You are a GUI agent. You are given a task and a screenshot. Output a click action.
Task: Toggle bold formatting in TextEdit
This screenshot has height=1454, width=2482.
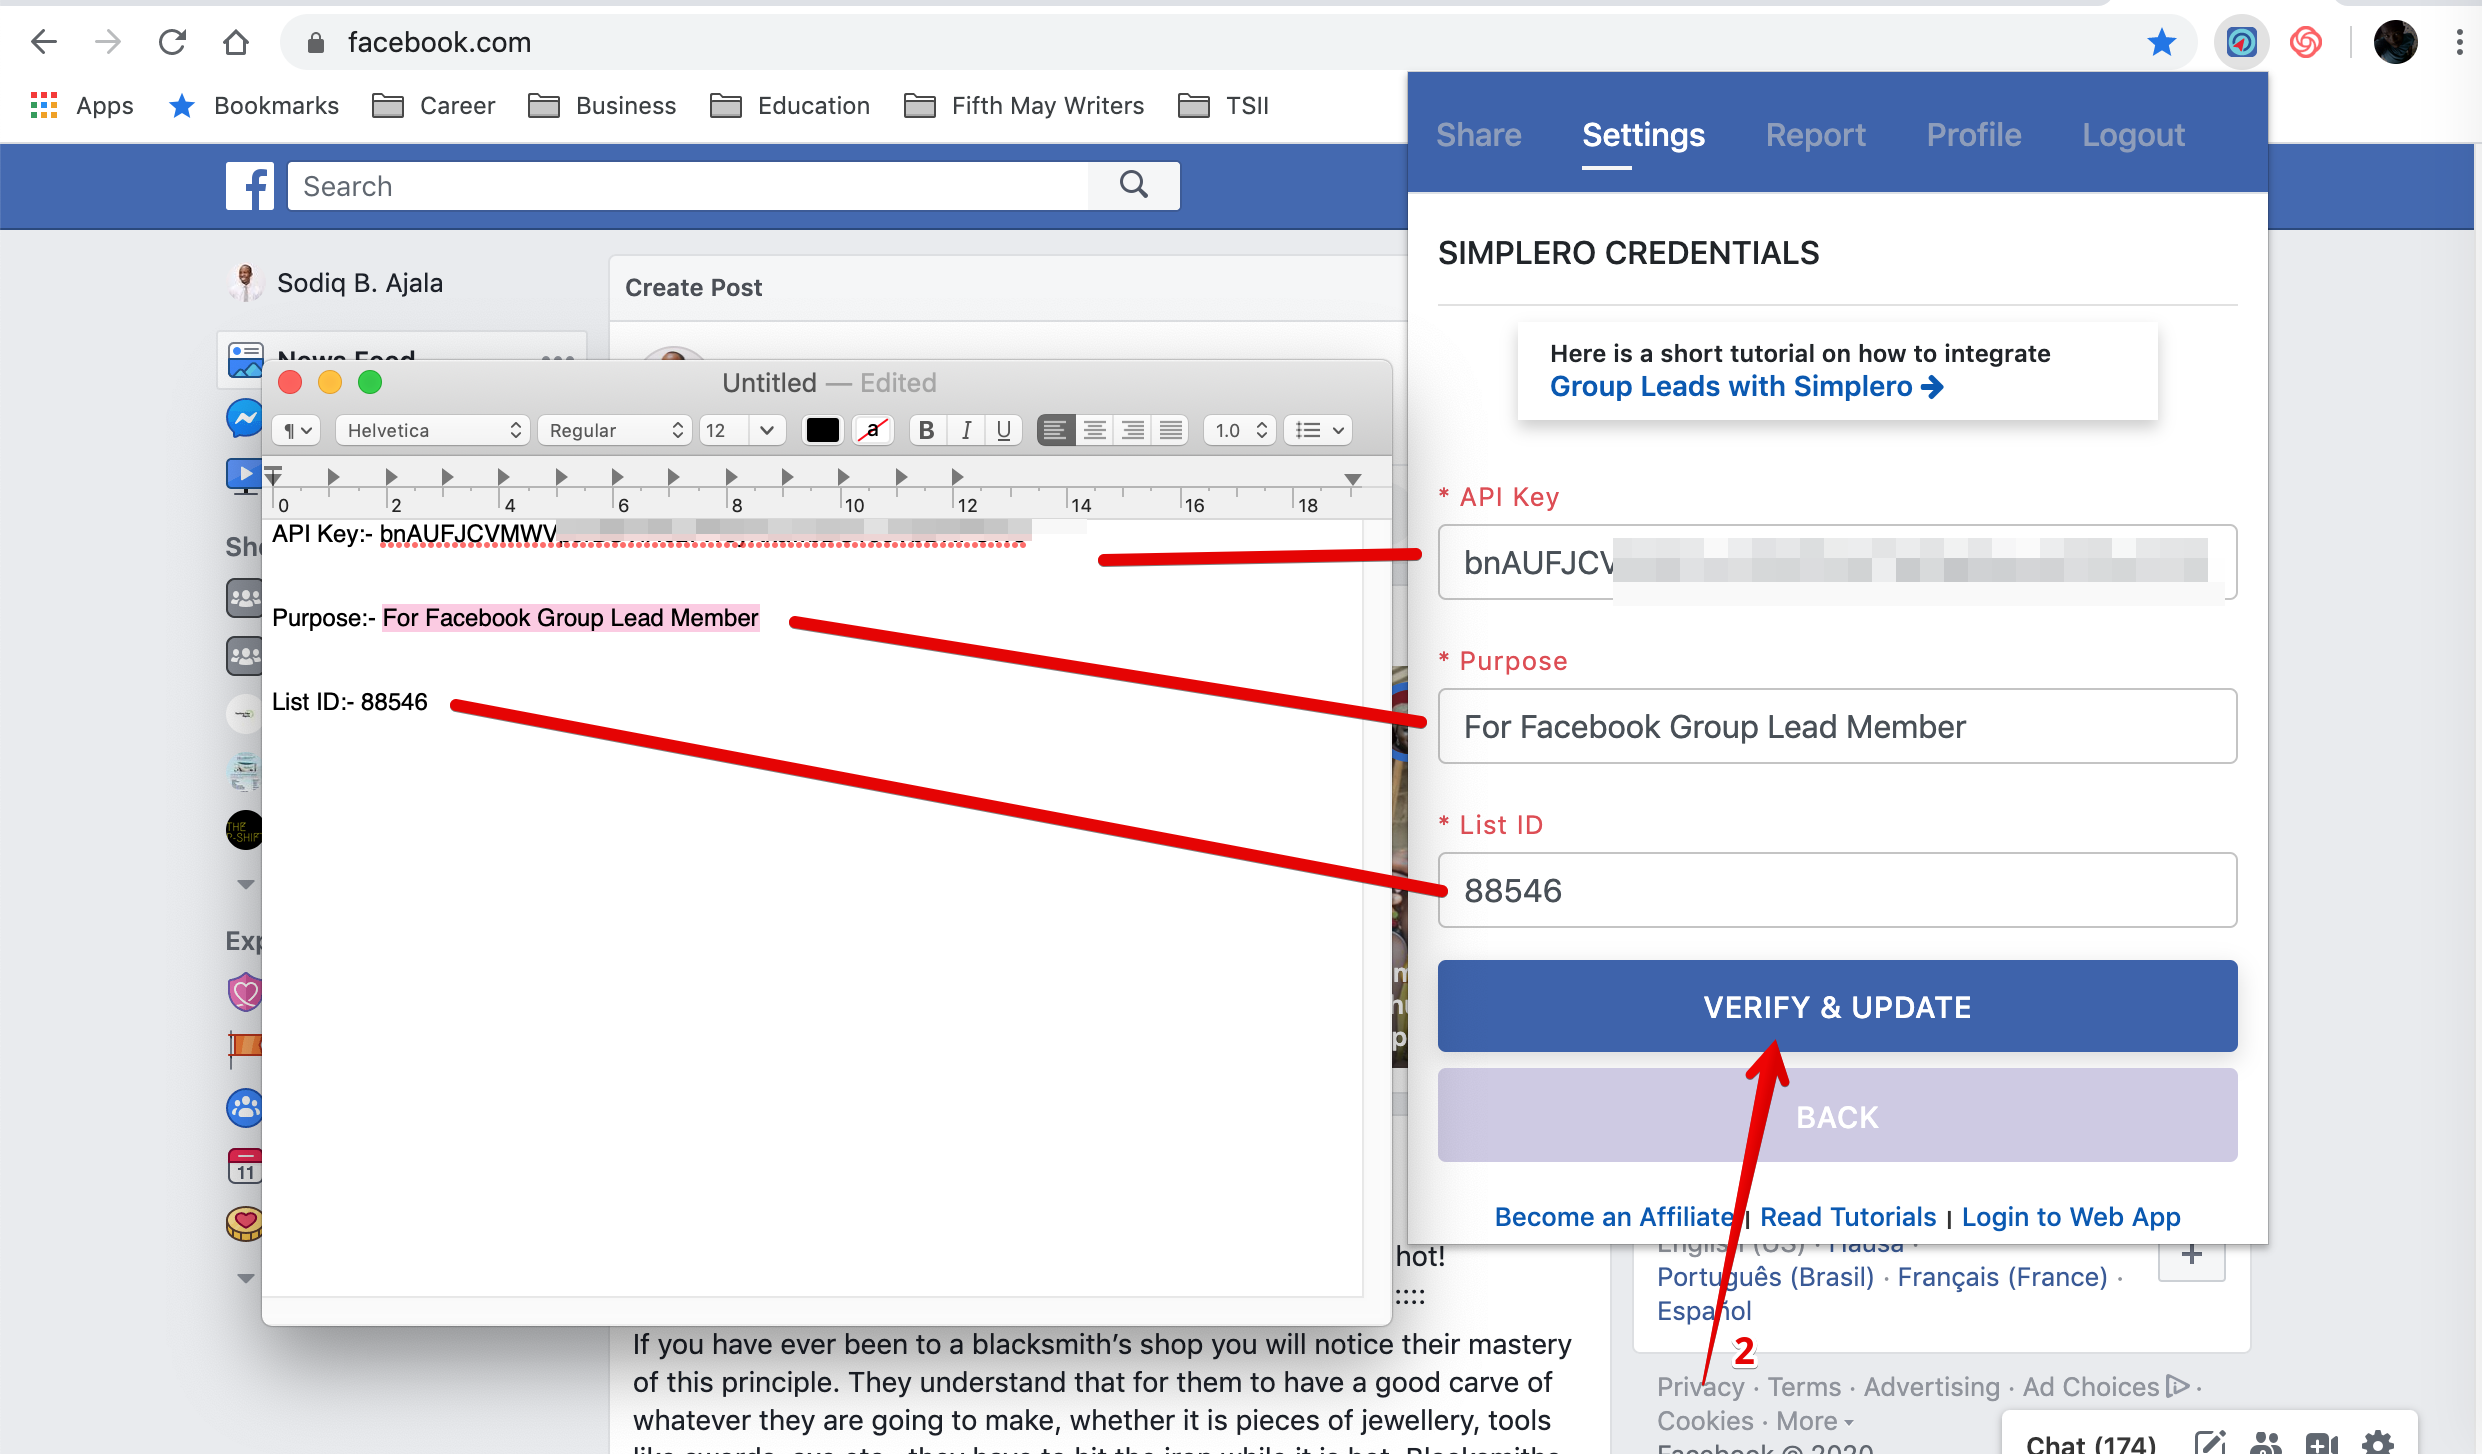pyautogui.click(x=926, y=430)
